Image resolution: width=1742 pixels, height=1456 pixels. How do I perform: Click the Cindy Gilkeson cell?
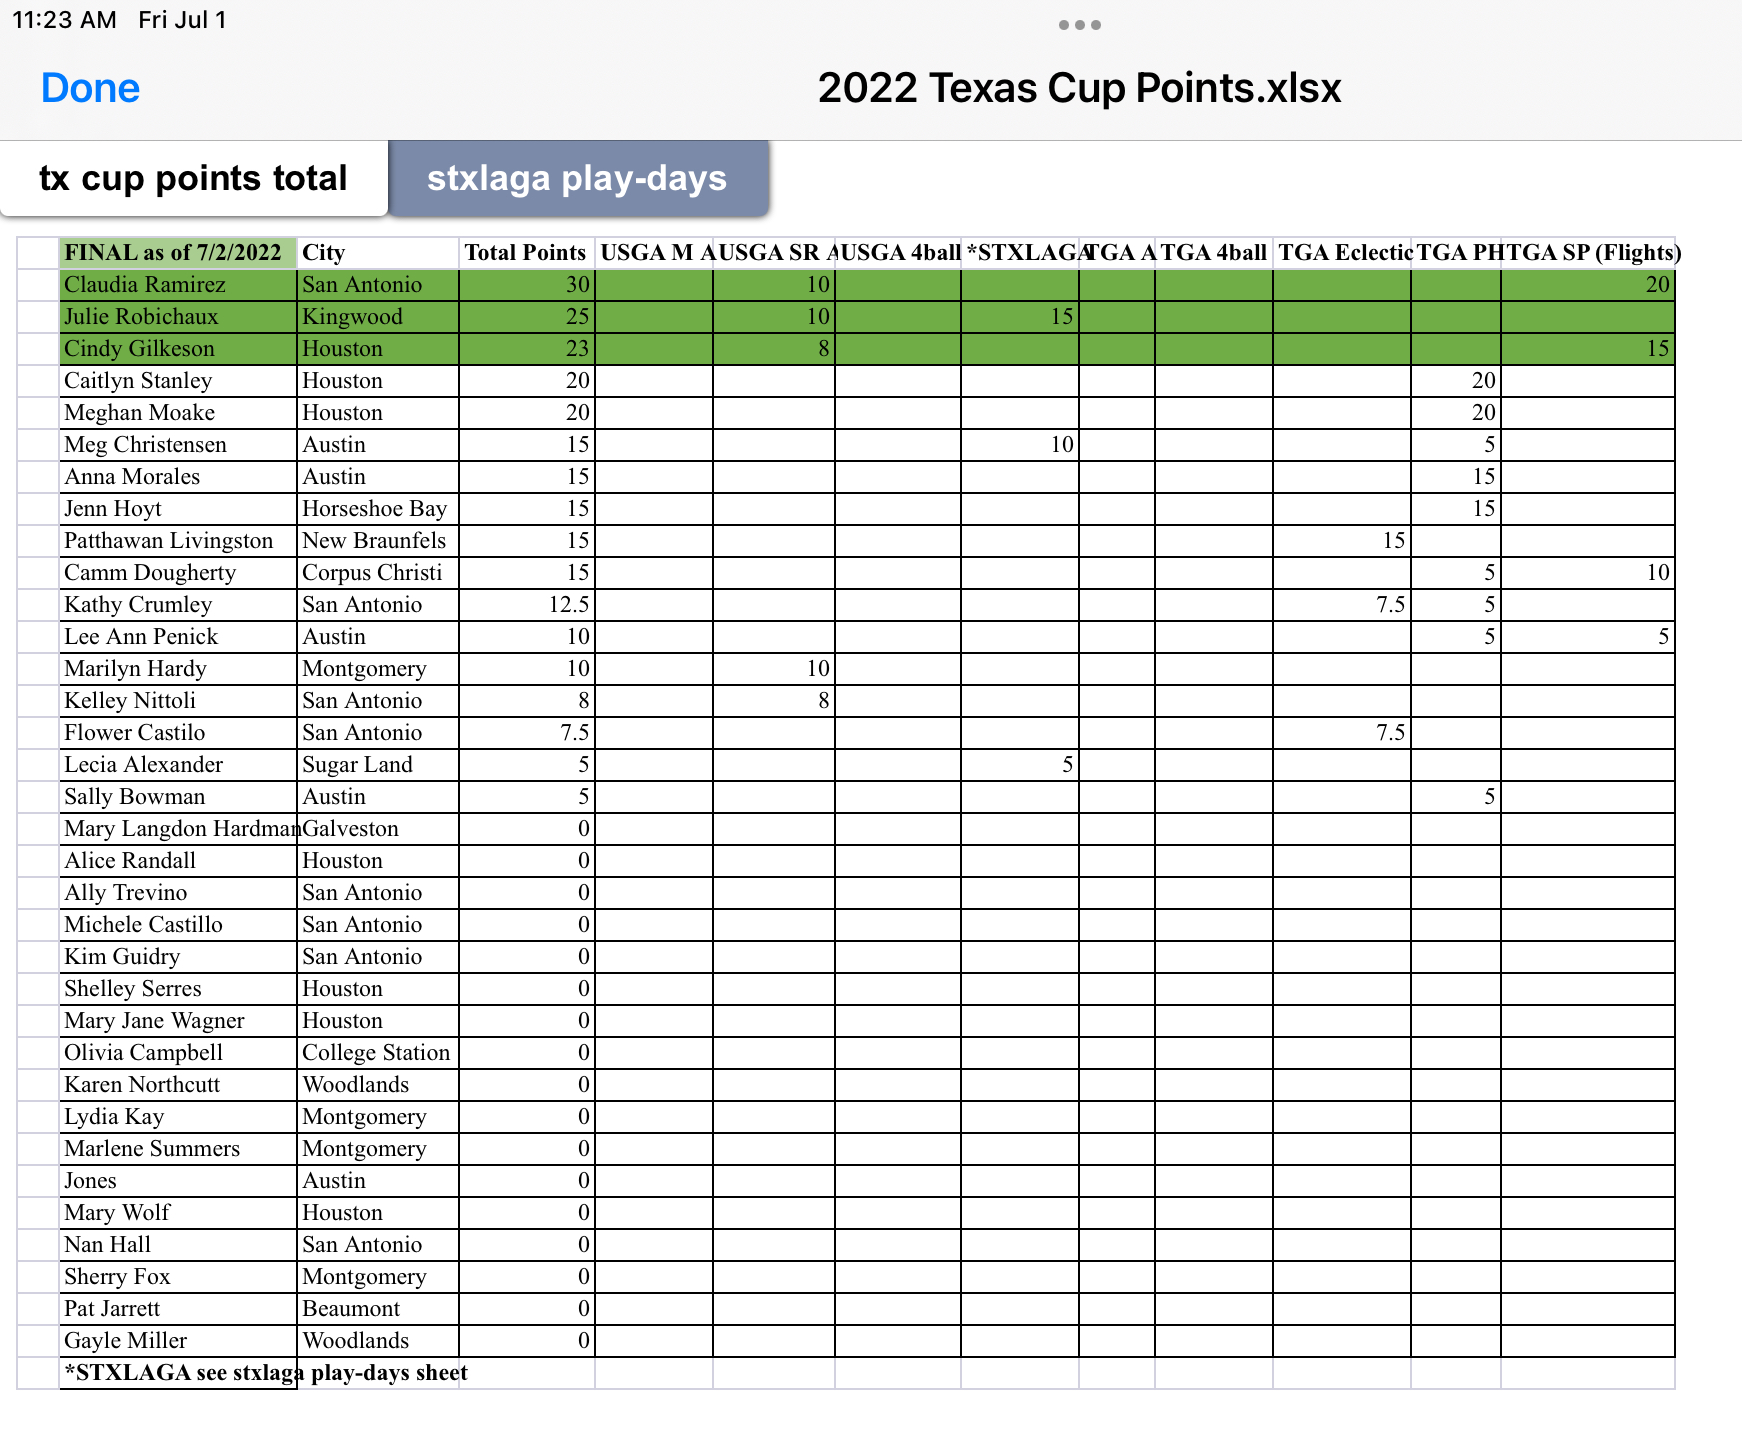178,348
